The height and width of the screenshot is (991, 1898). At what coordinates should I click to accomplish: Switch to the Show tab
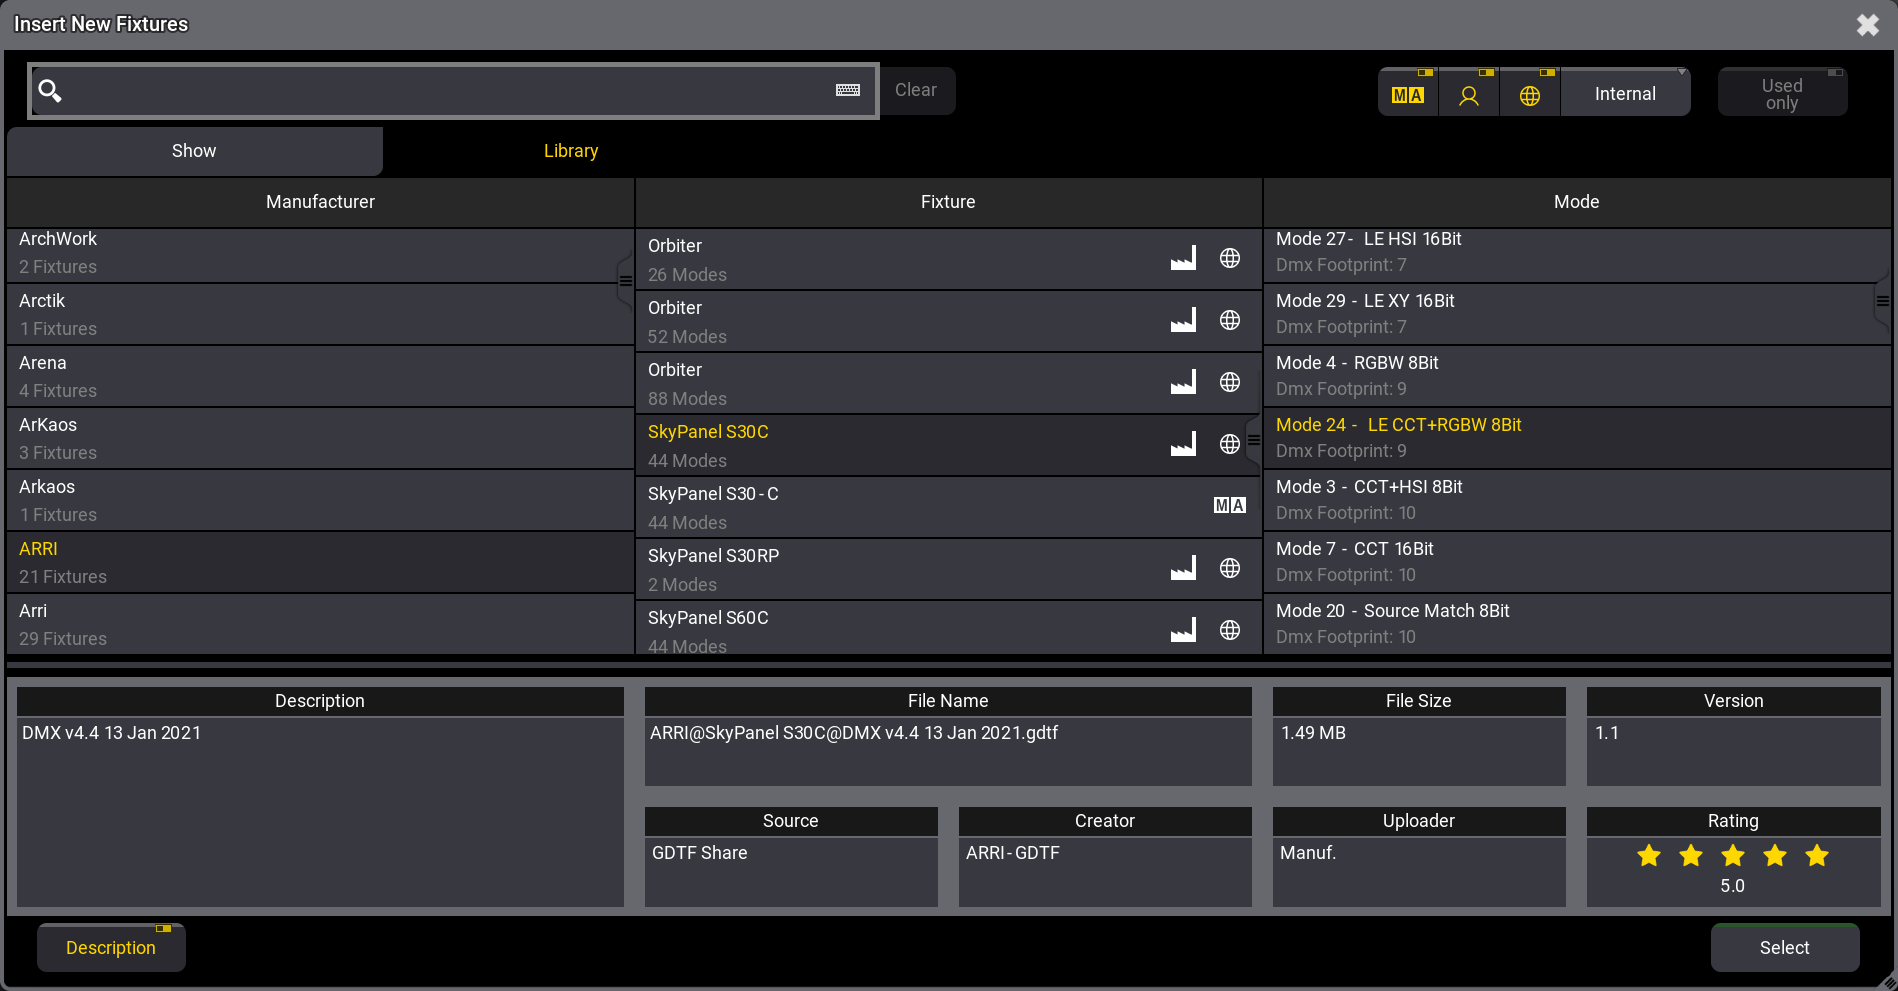194,151
